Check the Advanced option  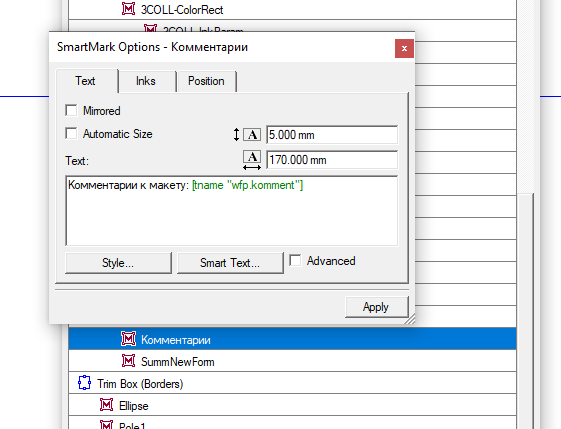pyautogui.click(x=295, y=260)
